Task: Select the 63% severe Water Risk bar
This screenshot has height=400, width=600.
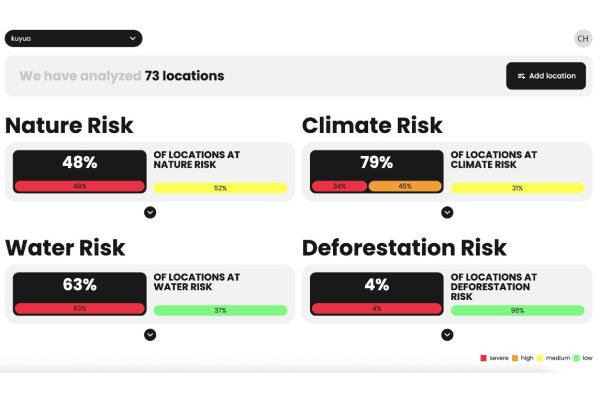Action: click(x=79, y=309)
